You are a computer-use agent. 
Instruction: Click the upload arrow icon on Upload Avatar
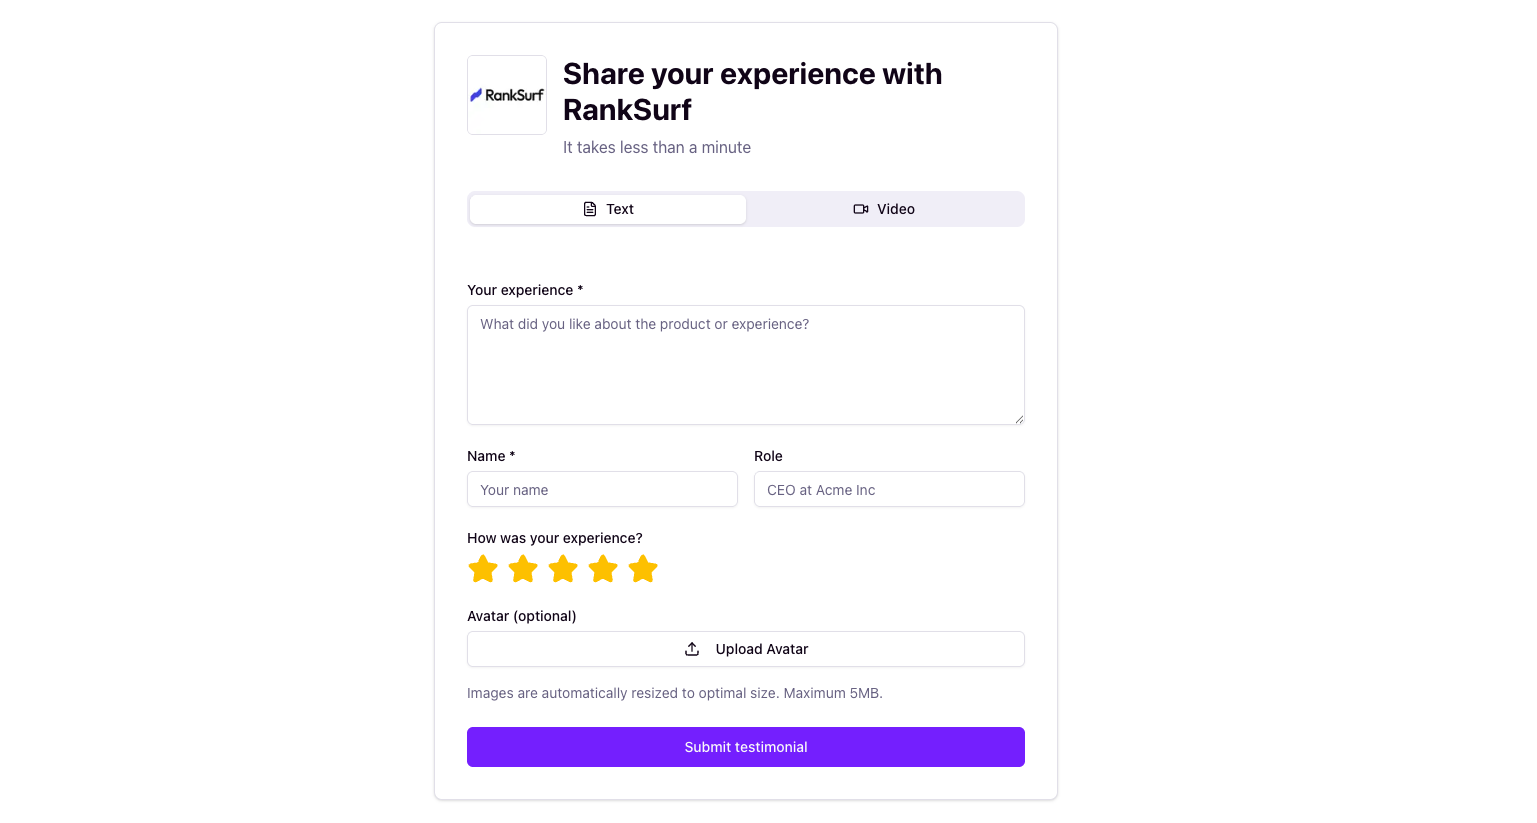691,648
